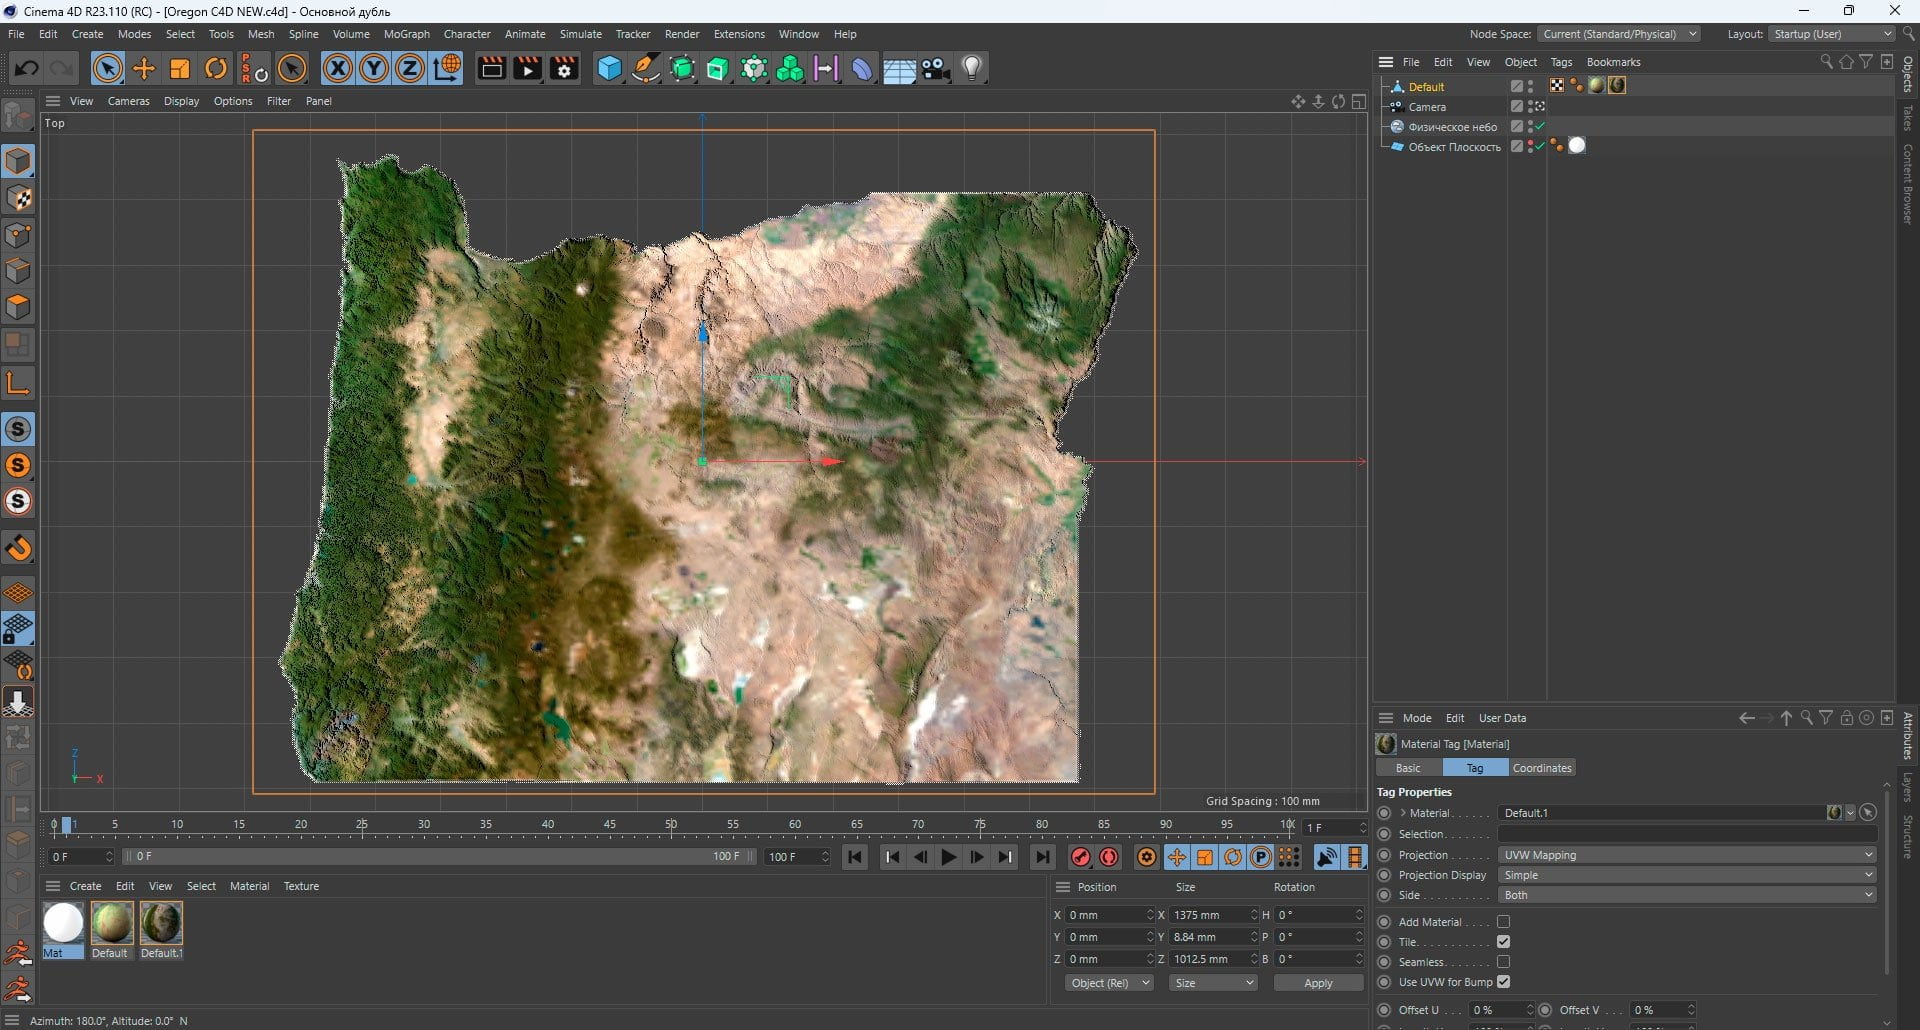The height and width of the screenshot is (1030, 1920).
Task: Open the Spline pen tool
Action: point(646,68)
